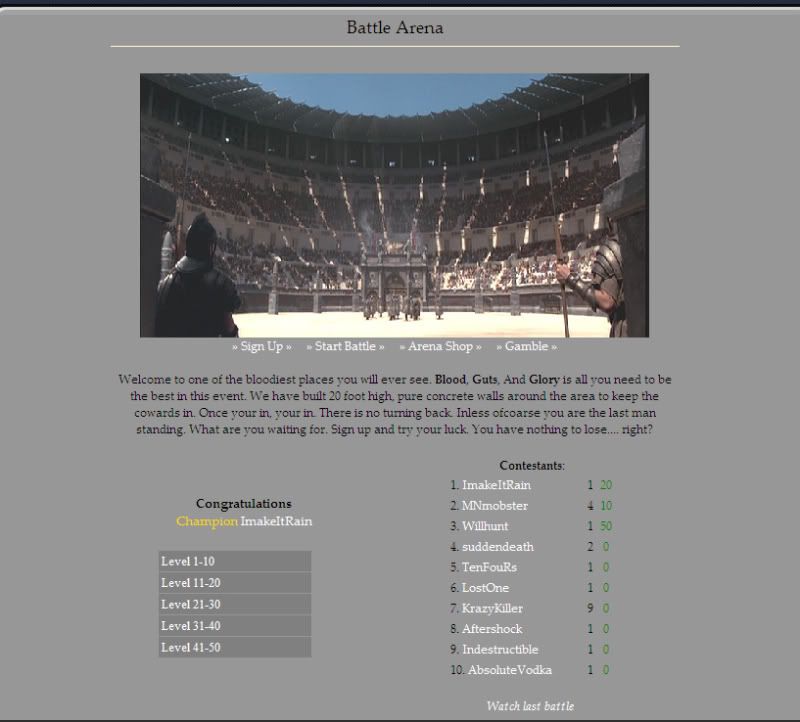This screenshot has height=722, width=800.
Task: Click the number 9 beside KrazyKiller
Action: tap(590, 608)
